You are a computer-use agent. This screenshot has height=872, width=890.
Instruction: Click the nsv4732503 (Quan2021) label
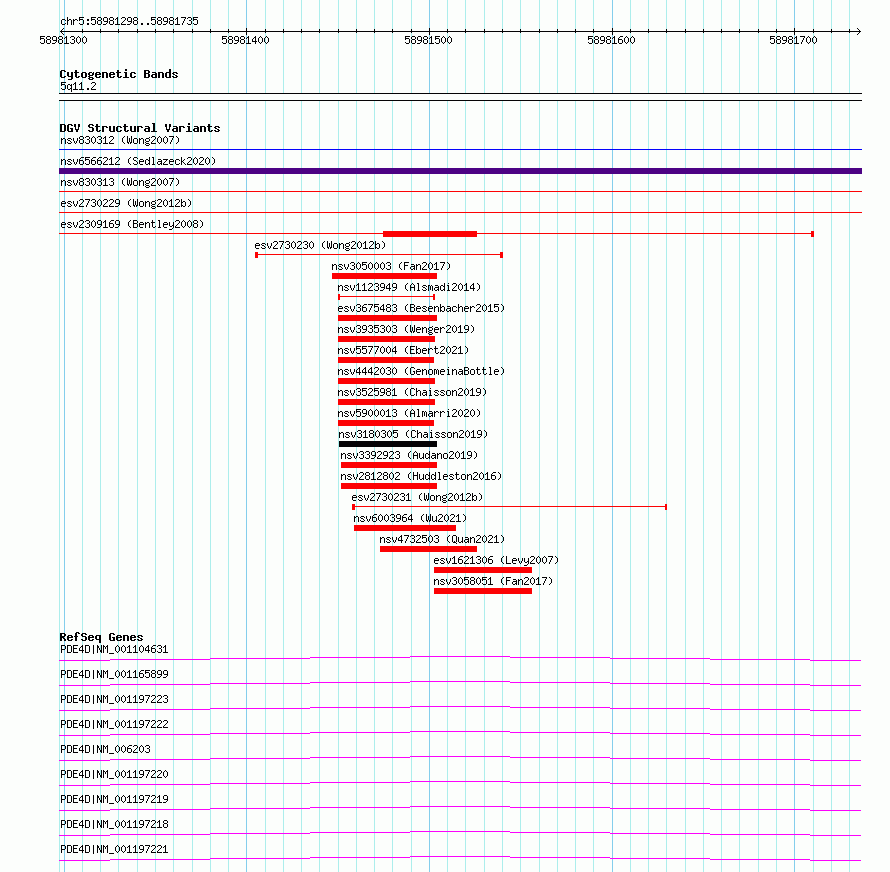click(x=442, y=539)
